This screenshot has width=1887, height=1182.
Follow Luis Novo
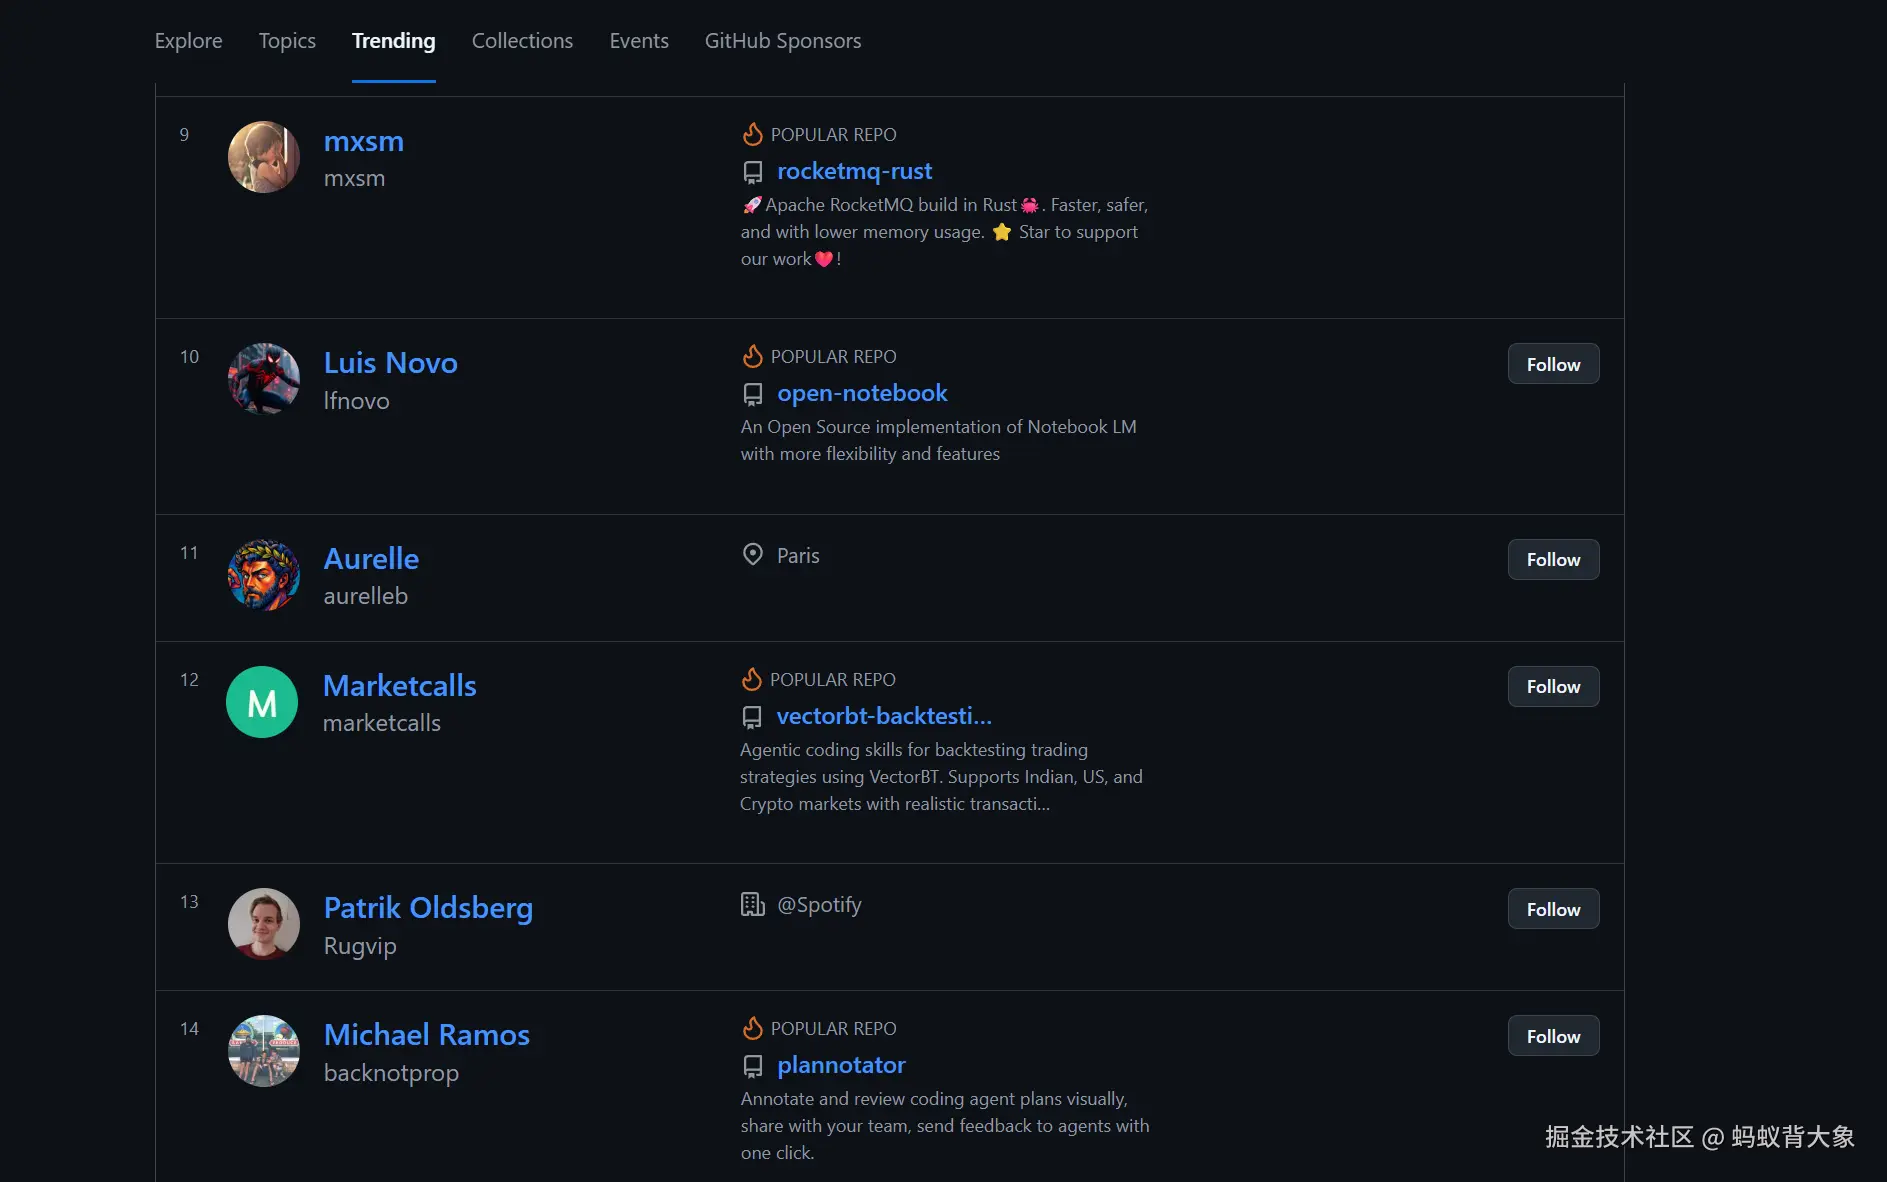click(x=1552, y=365)
